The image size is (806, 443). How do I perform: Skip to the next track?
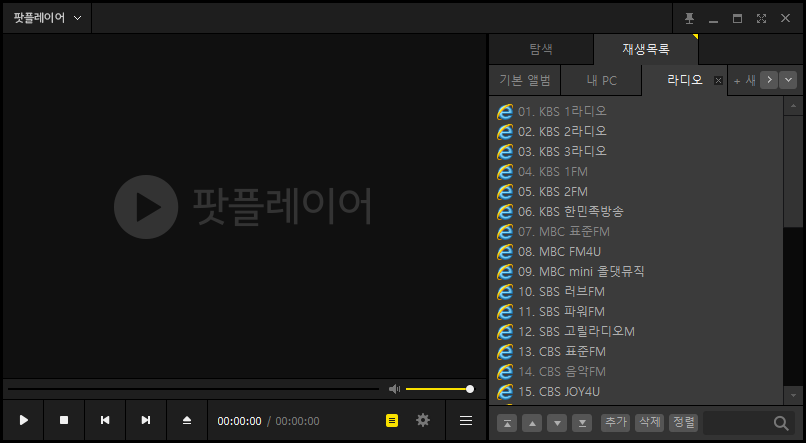[x=146, y=420]
